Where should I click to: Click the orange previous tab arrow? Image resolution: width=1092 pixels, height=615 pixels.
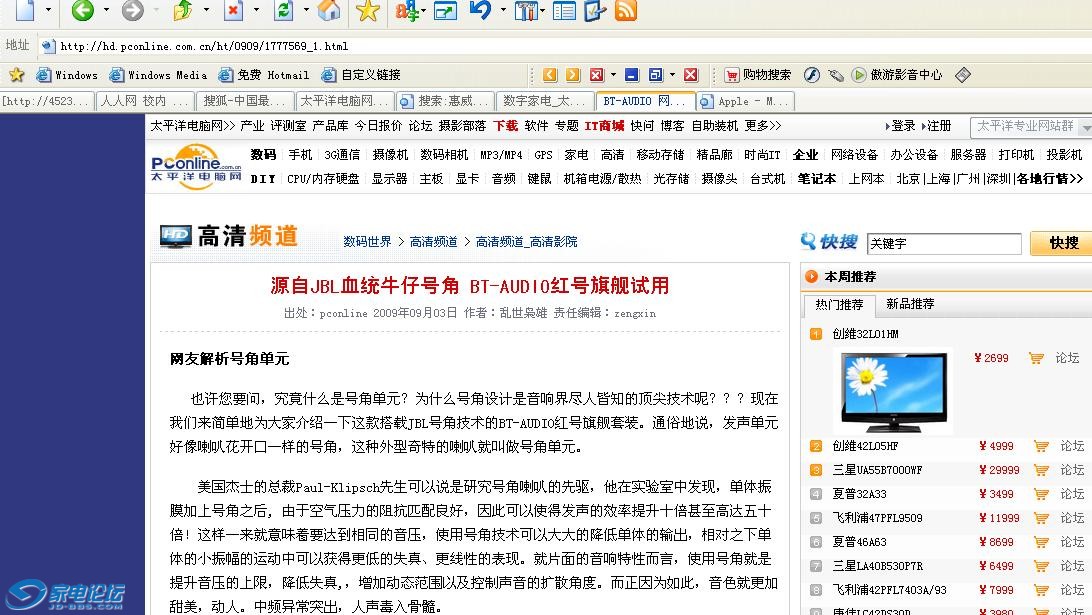point(550,75)
